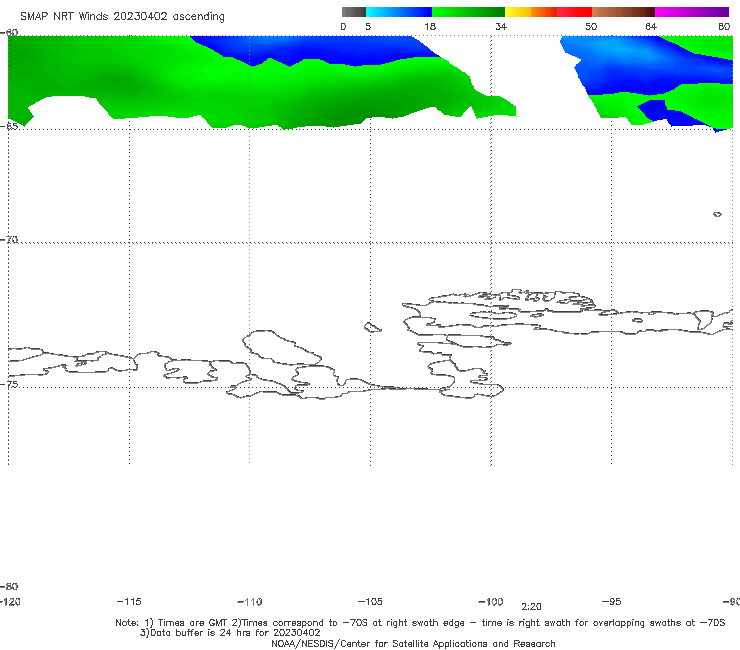Click the color bar label '50'
Screen dimensions: 740x650
pyautogui.click(x=591, y=26)
